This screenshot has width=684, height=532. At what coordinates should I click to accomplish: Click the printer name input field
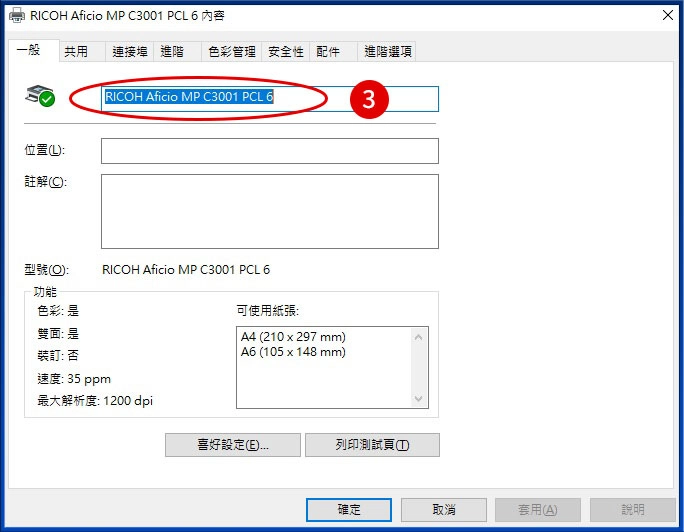coord(270,99)
